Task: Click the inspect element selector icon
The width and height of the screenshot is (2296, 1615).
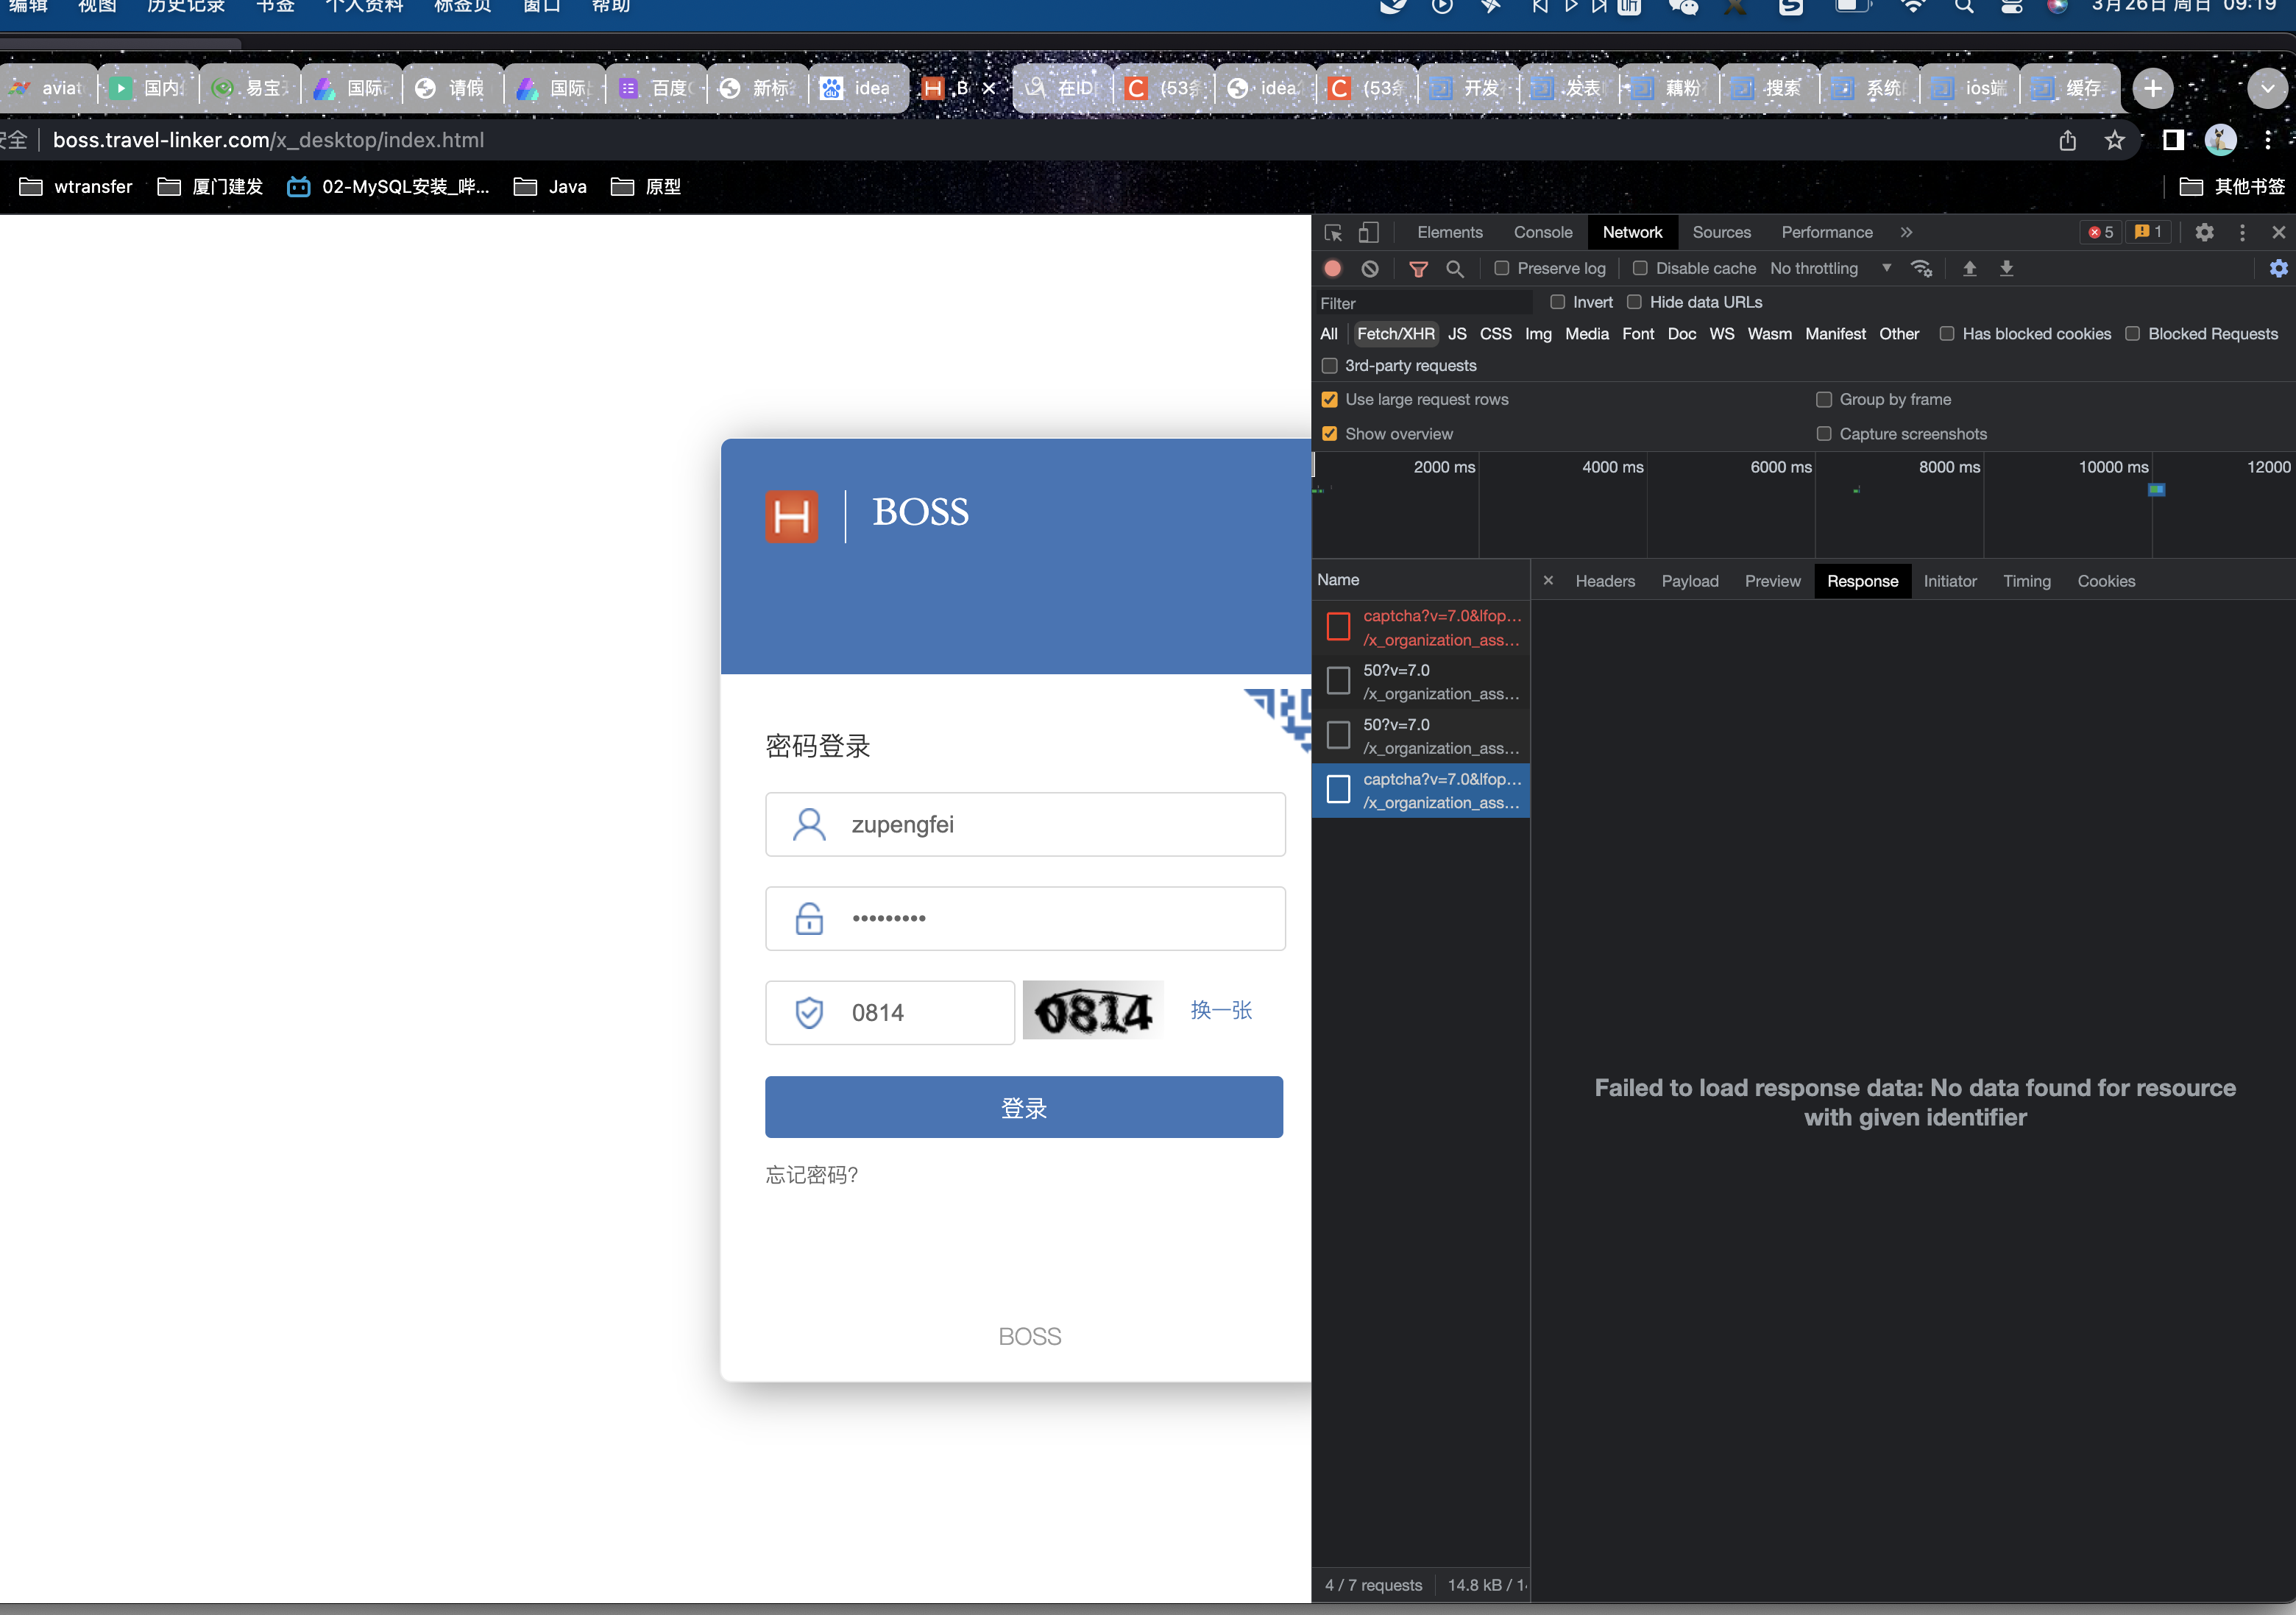Action: coord(1333,233)
